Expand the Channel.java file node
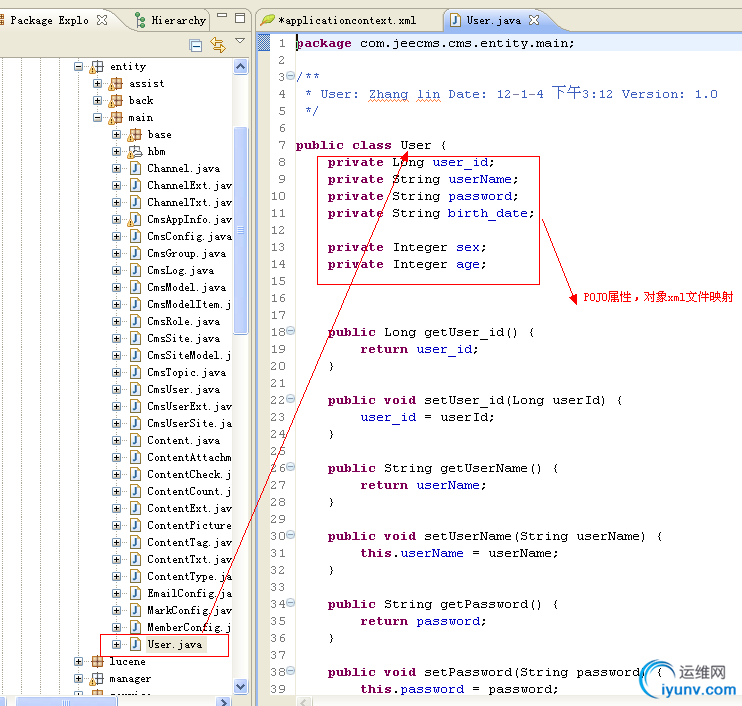This screenshot has width=742, height=706. (x=116, y=168)
